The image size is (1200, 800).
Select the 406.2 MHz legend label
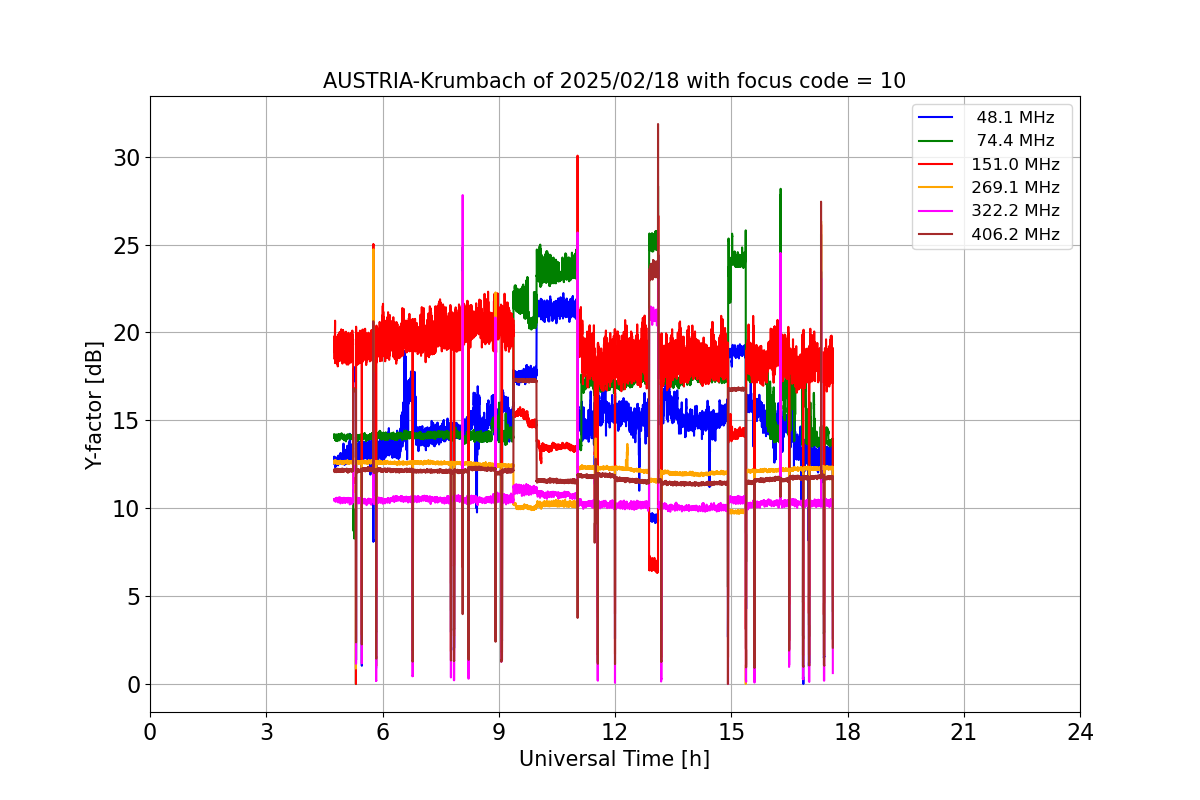pos(1015,234)
